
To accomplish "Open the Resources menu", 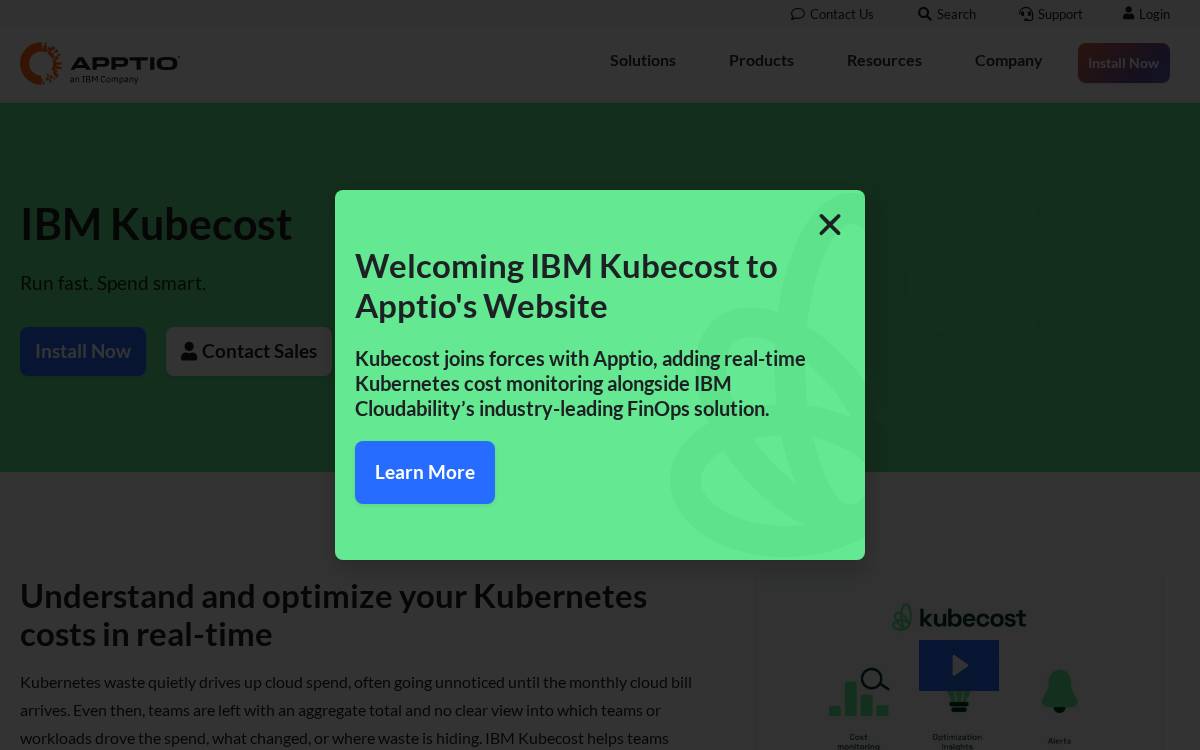I will [884, 60].
